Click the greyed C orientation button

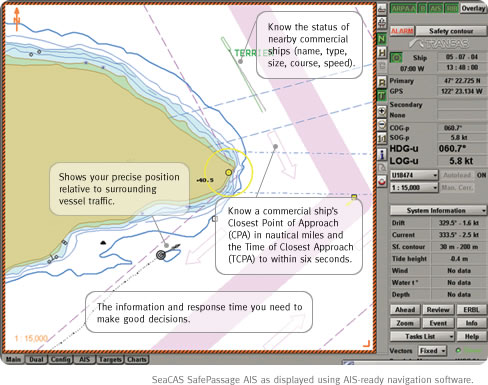click(382, 66)
